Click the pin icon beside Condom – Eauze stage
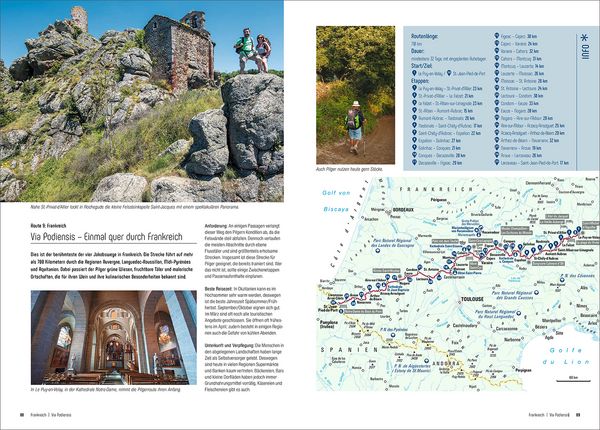This screenshot has width=600, height=430. [x=497, y=103]
